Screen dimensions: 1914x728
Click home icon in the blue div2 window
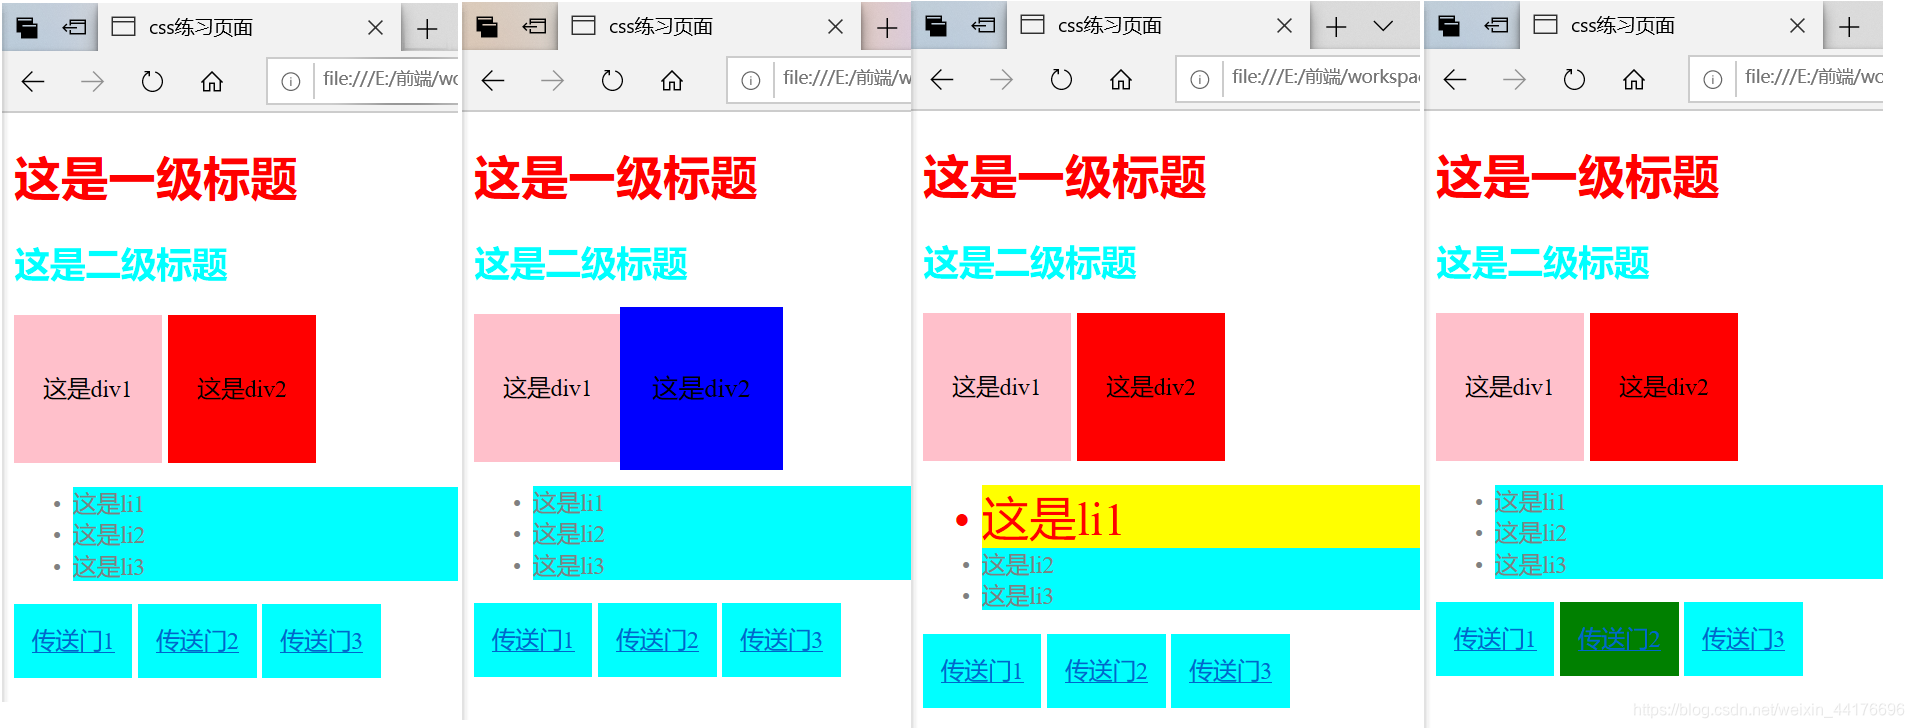click(672, 81)
